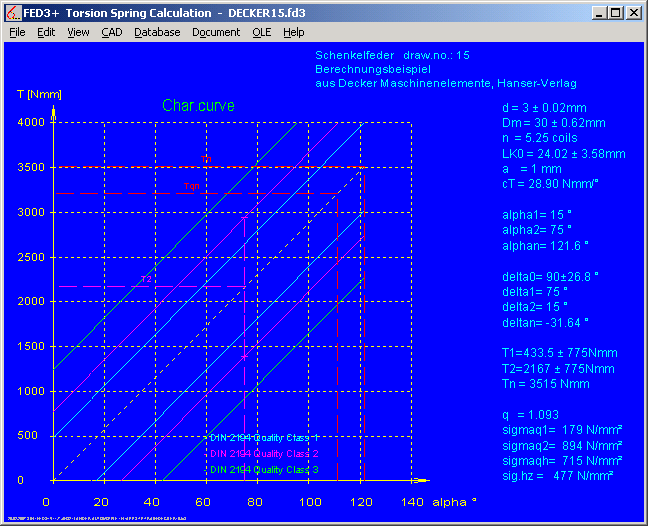The height and width of the screenshot is (526, 648).
Task: Open the Help menu
Action: (293, 32)
